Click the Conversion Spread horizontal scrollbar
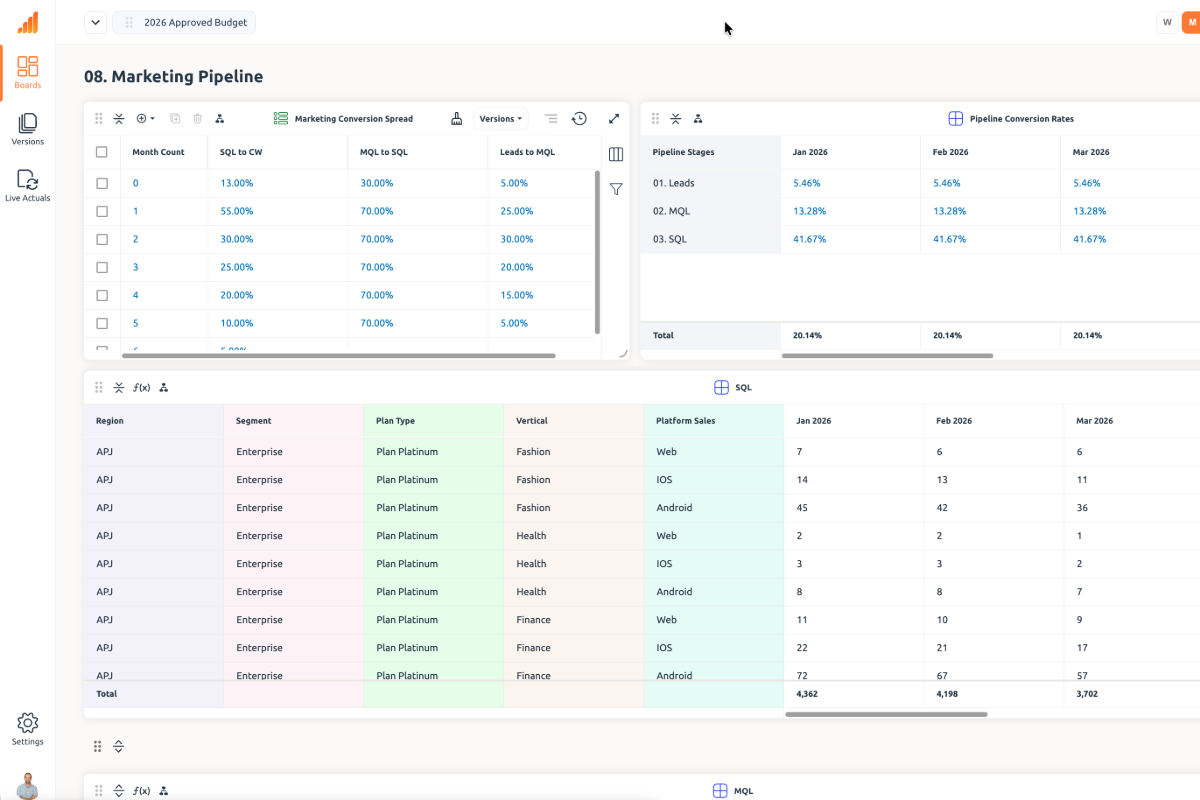Viewport: 1200px width, 800px height. pos(338,355)
